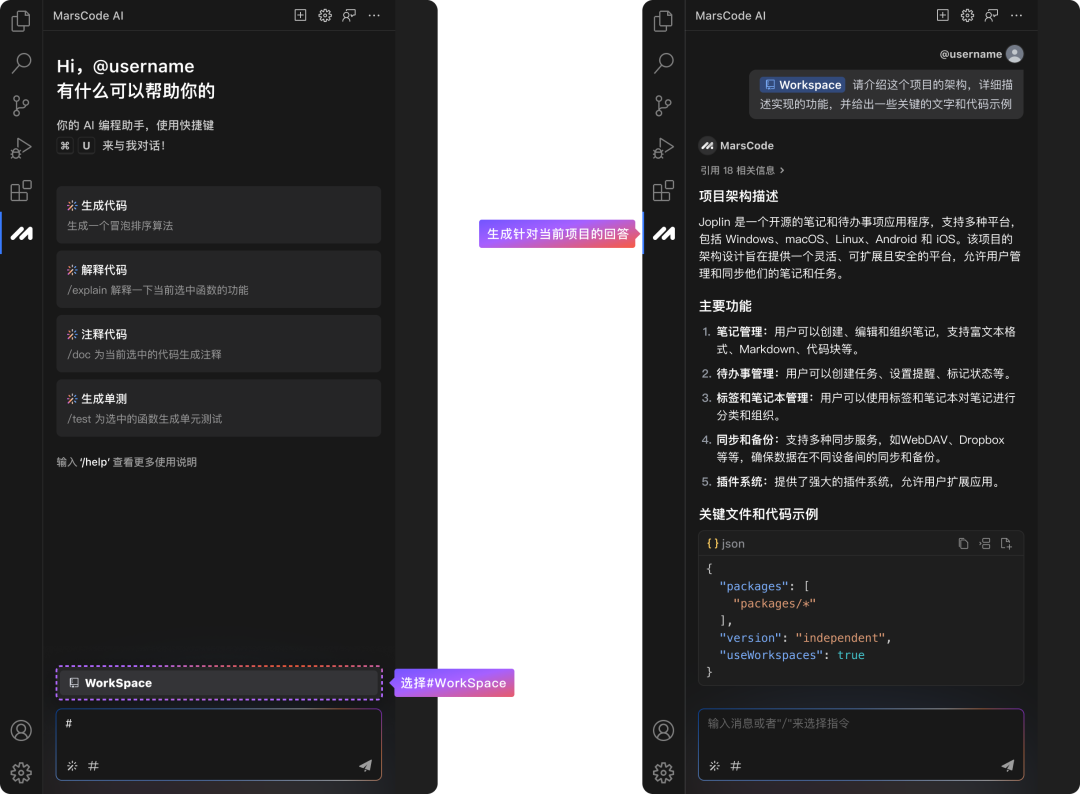
Task: Click MarsCode responder name label
Action: tap(747, 145)
